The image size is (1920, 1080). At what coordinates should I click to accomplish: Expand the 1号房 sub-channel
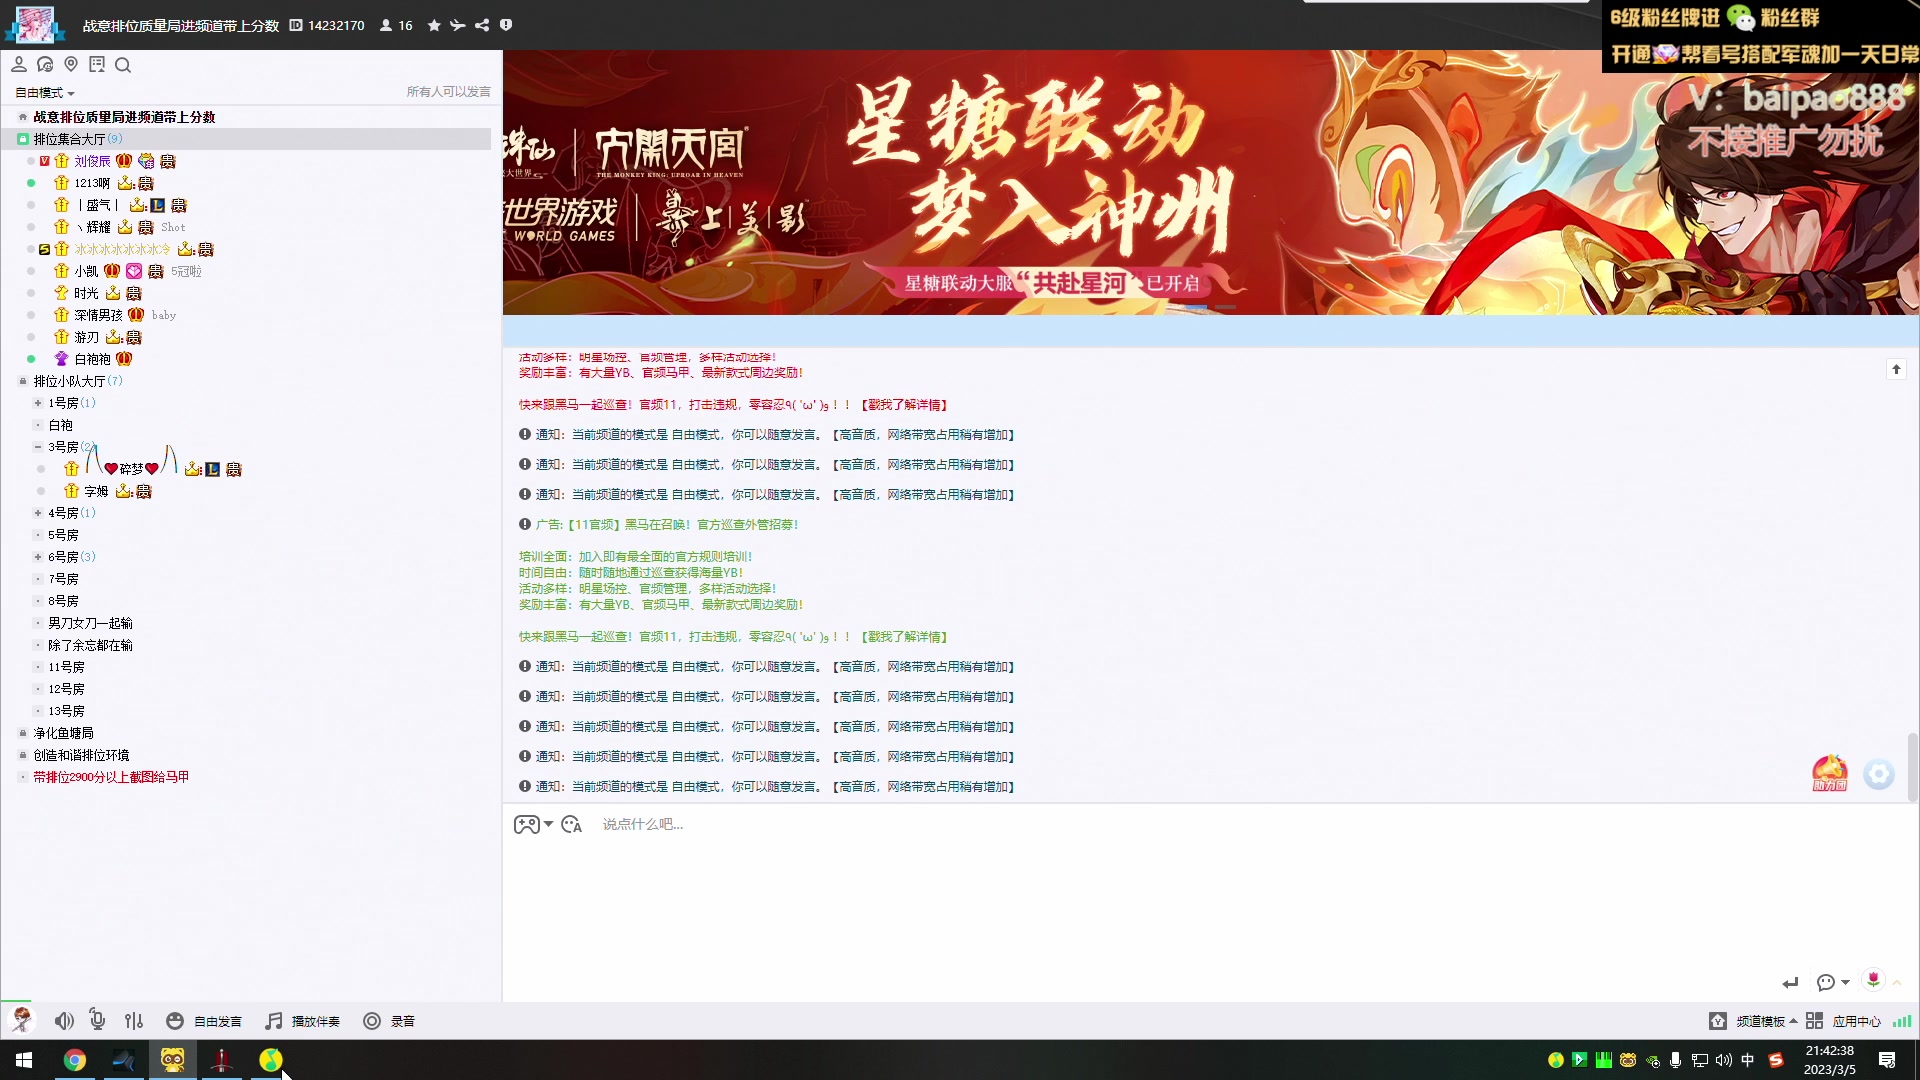click(x=38, y=403)
